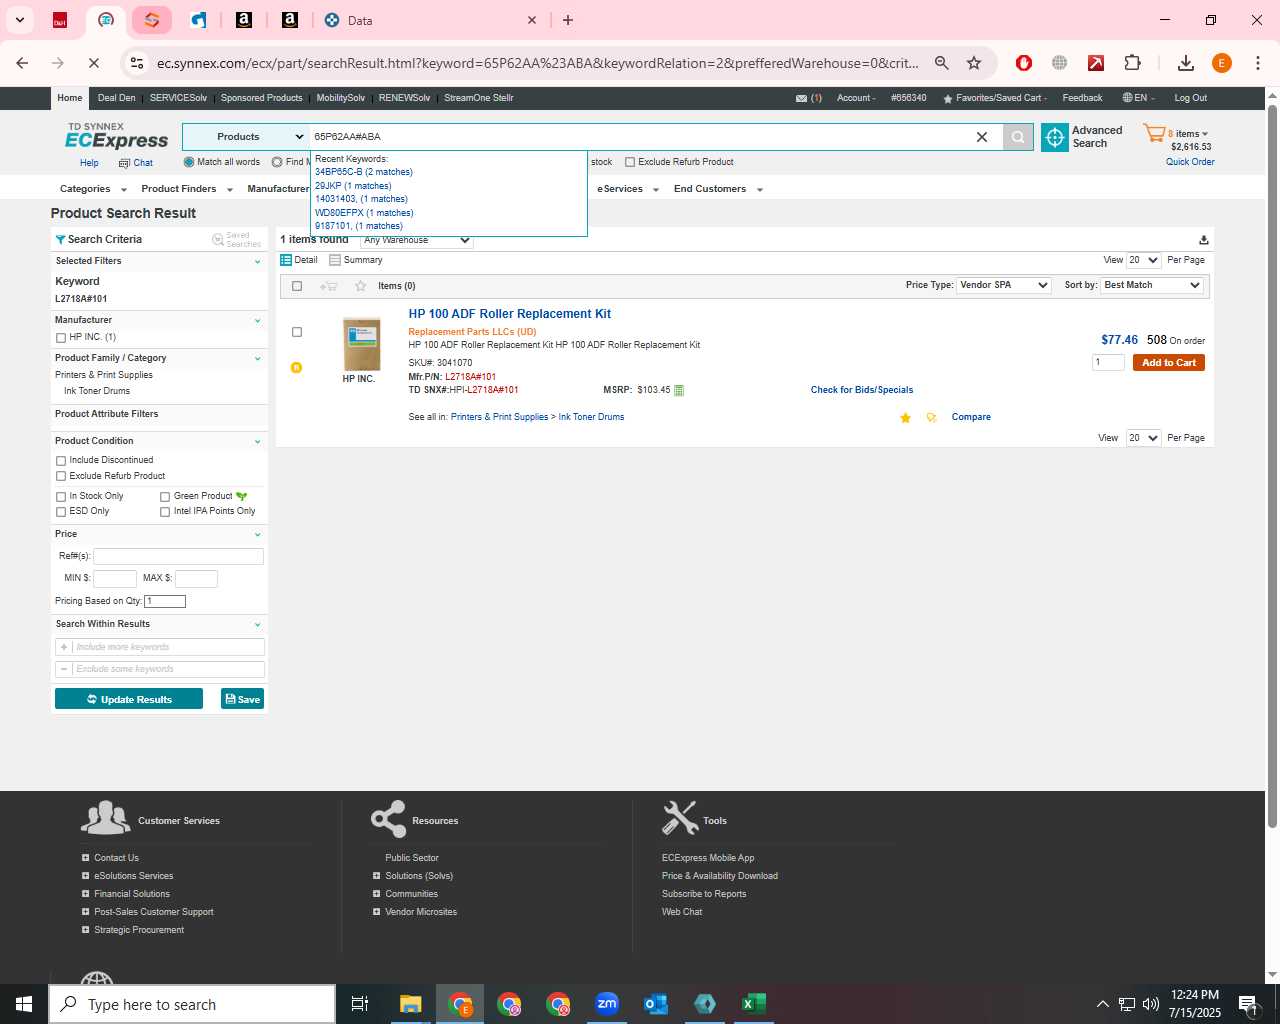Switch to Summary view icon
Screen dimensions: 1280x1024
(x=335, y=260)
